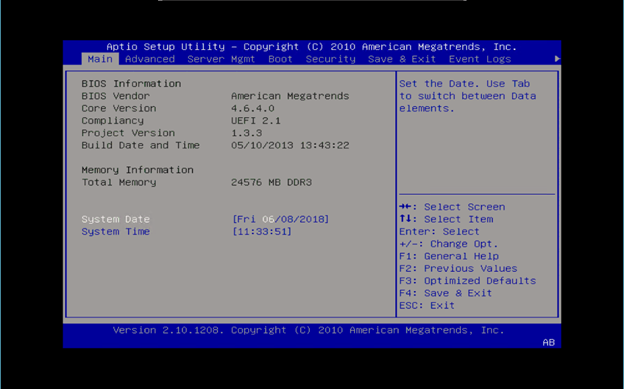Click the ESC: Exit hint
The height and width of the screenshot is (389, 624).
click(x=427, y=306)
